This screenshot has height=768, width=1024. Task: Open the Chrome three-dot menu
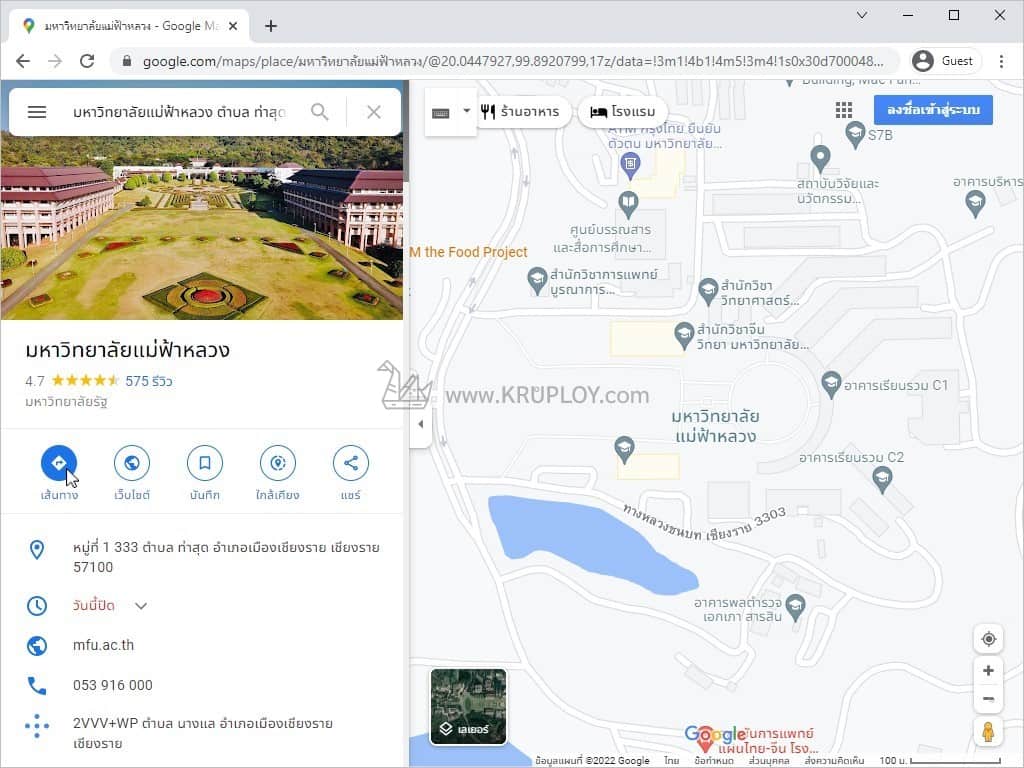(1001, 61)
